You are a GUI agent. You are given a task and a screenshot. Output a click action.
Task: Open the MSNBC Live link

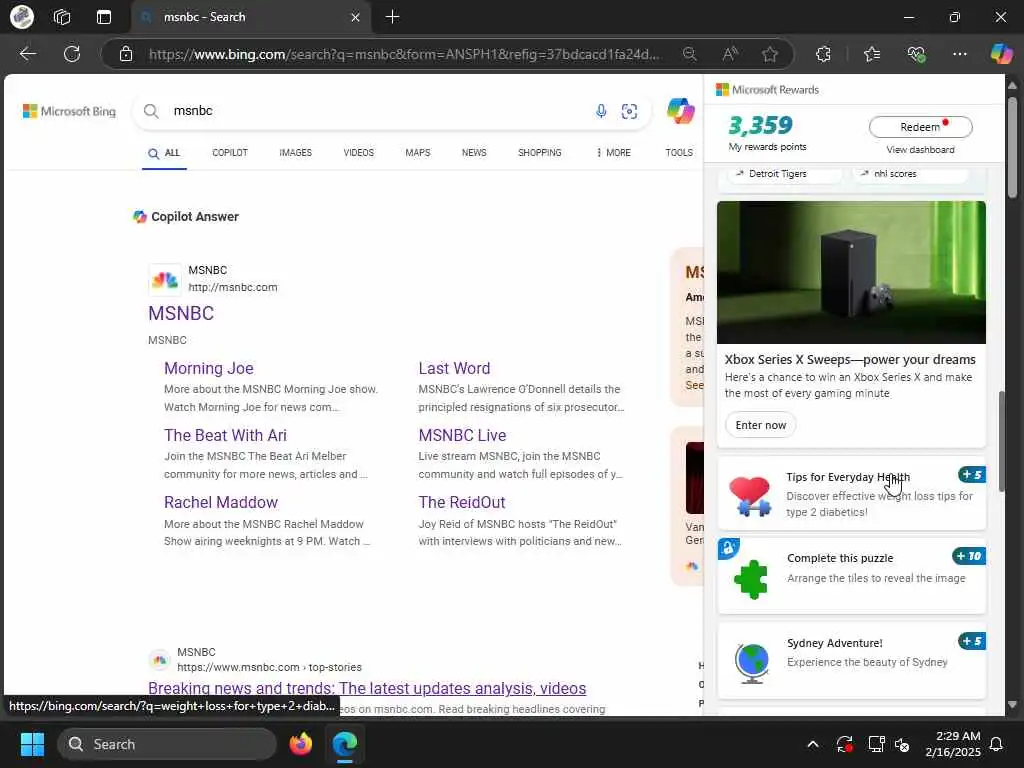[462, 436]
